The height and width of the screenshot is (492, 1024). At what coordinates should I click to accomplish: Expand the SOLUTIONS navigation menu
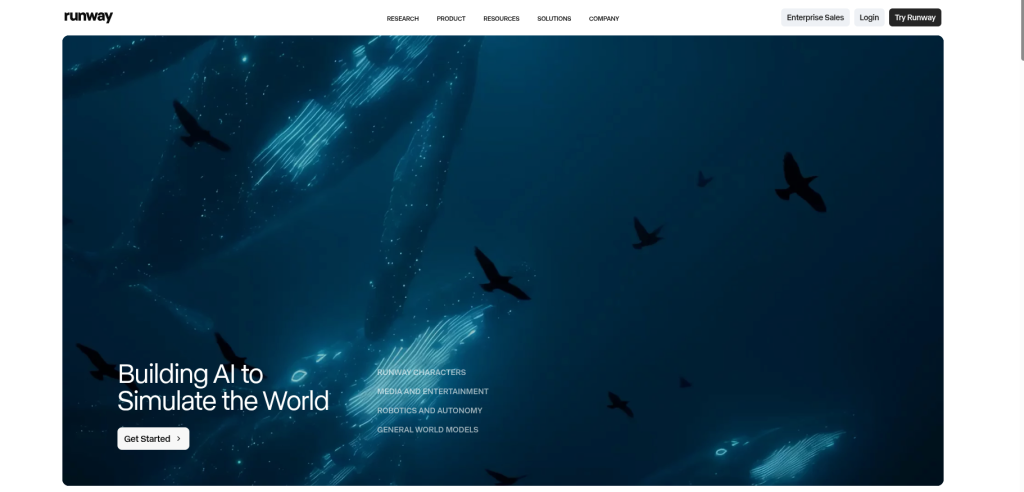tap(554, 19)
